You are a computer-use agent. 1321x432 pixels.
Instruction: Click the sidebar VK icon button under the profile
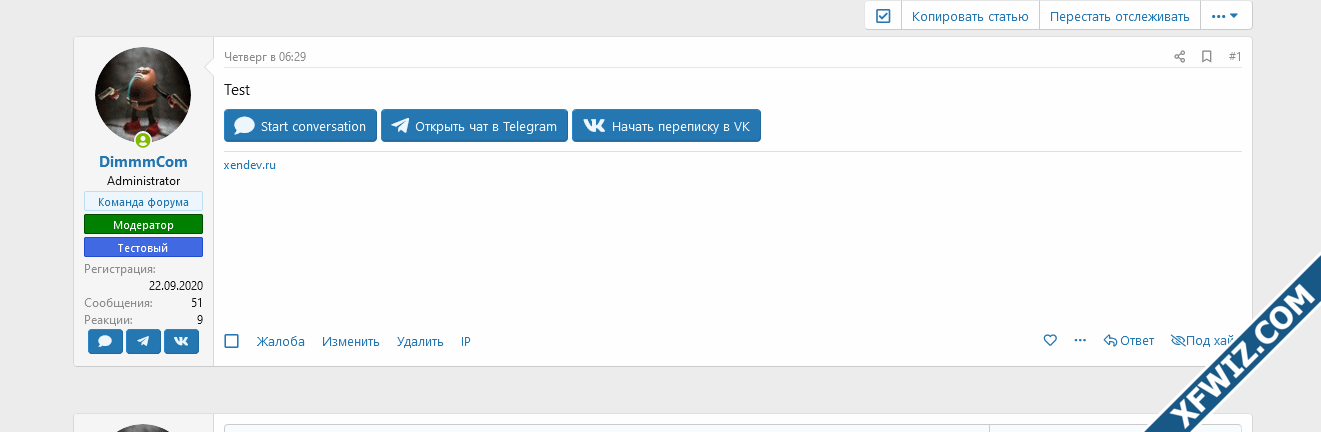click(x=181, y=341)
